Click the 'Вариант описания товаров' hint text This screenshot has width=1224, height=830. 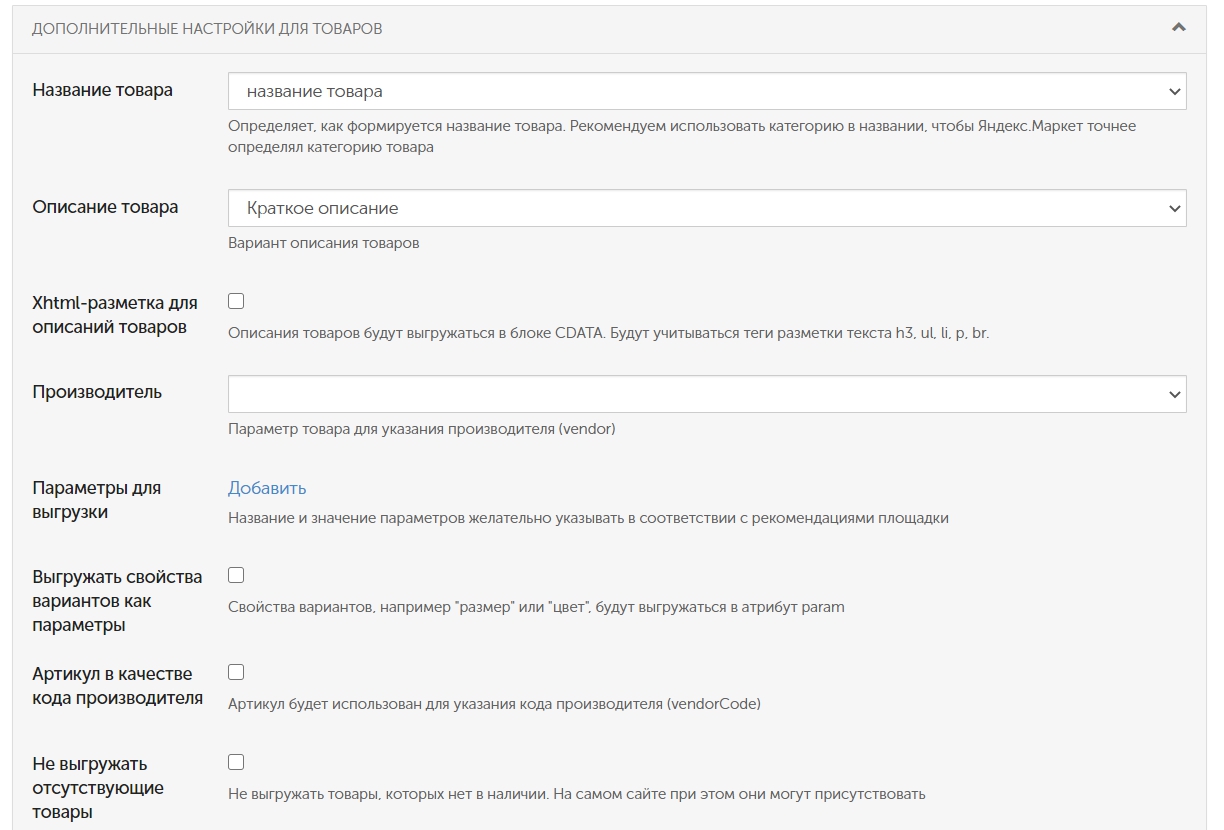(x=323, y=243)
